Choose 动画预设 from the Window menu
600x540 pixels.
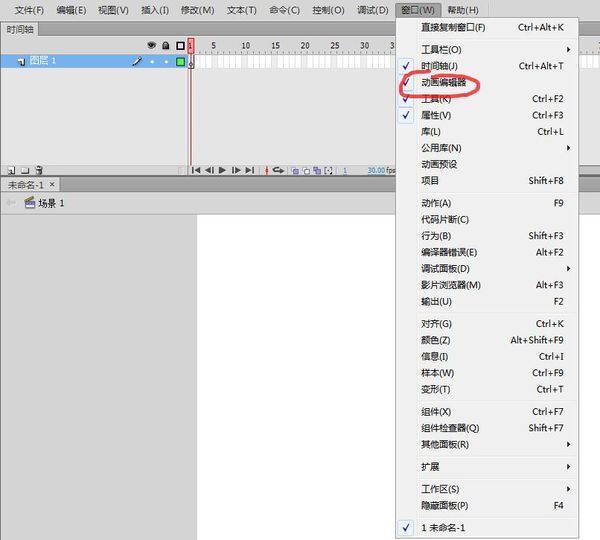[x=487, y=165]
